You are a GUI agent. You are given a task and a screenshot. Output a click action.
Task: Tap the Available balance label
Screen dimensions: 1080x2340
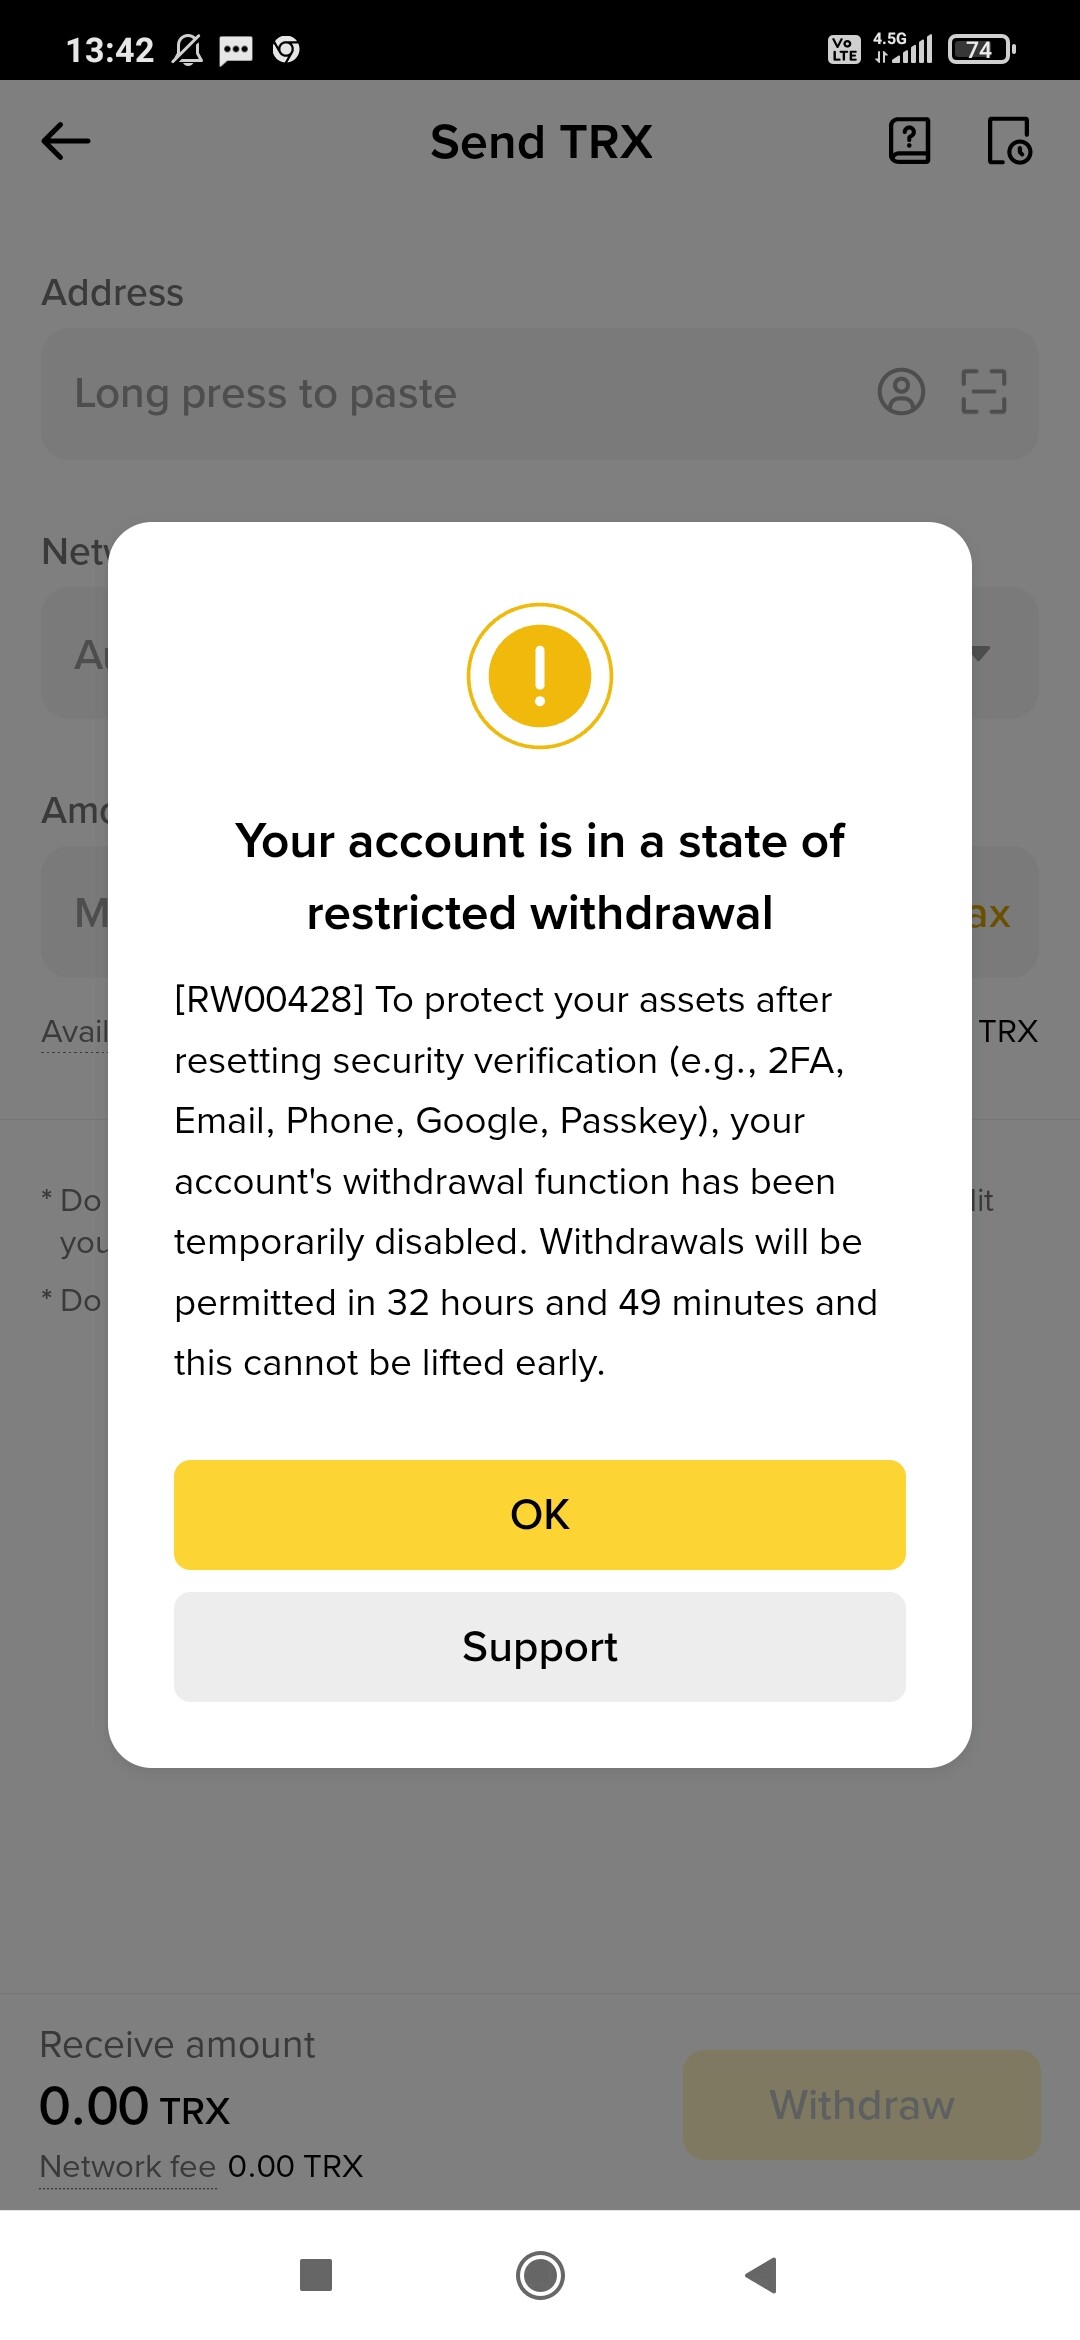coord(74,1032)
